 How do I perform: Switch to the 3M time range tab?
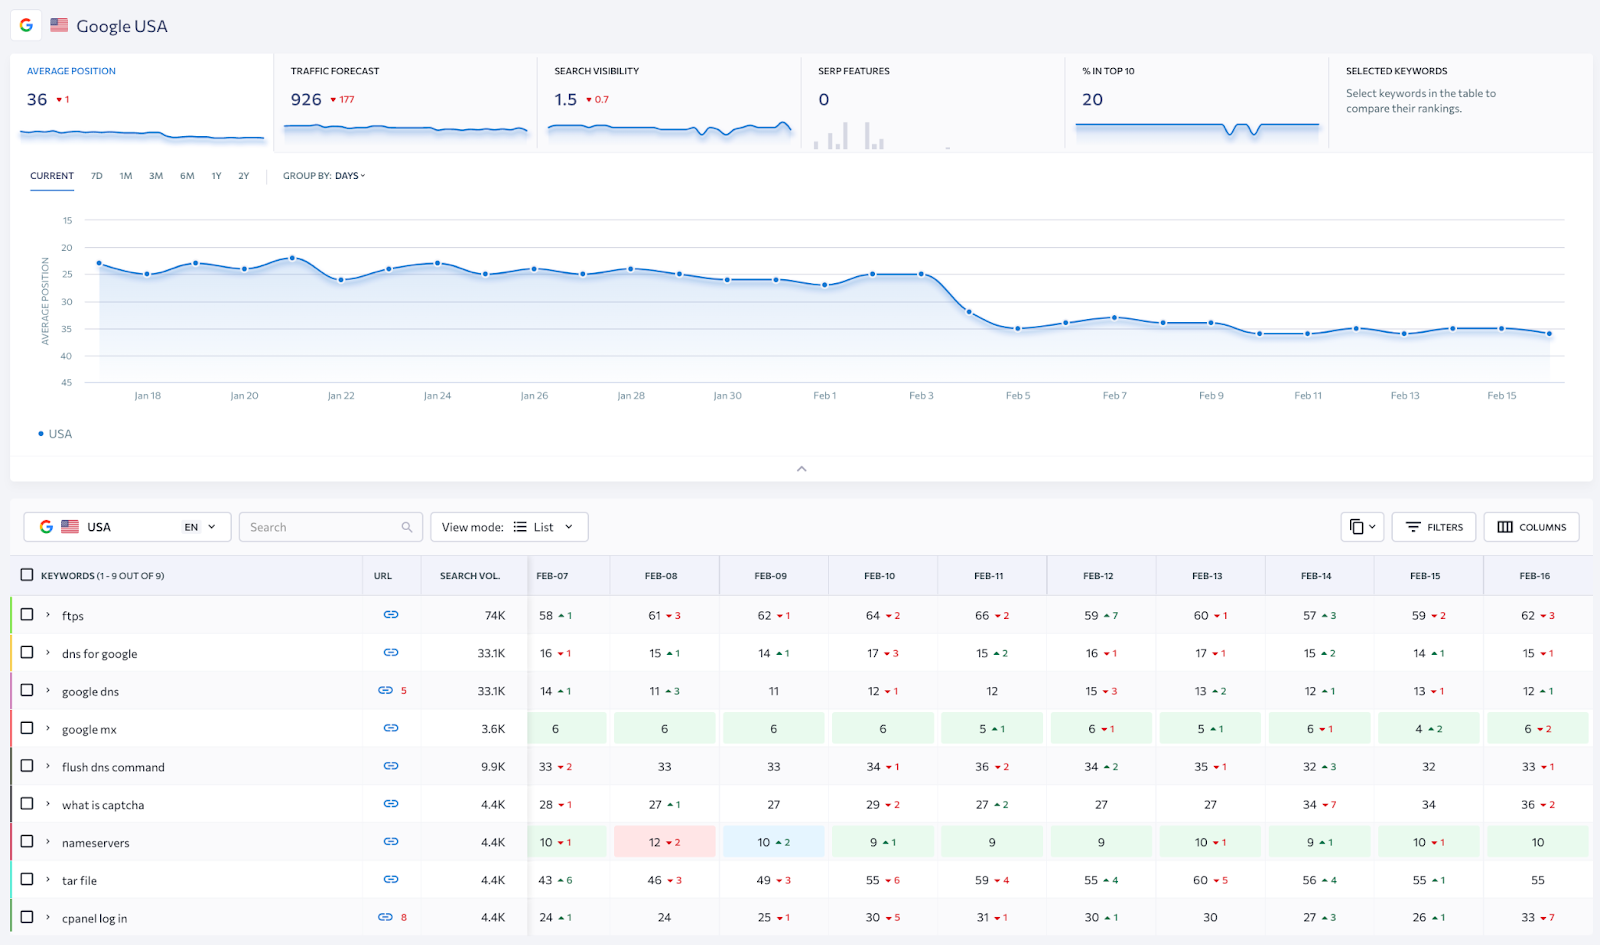click(156, 176)
